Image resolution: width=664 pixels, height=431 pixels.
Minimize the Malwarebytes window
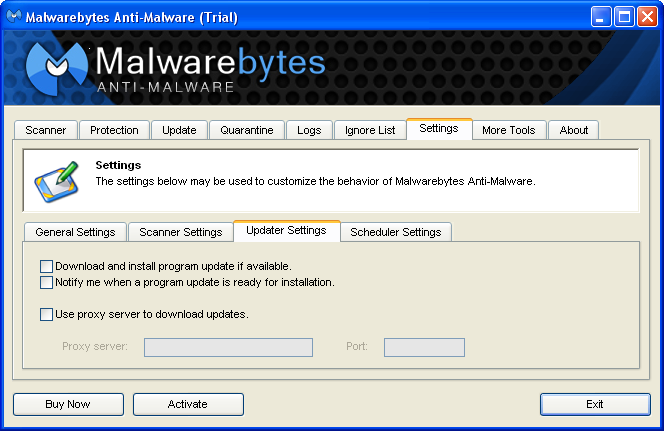[601, 17]
